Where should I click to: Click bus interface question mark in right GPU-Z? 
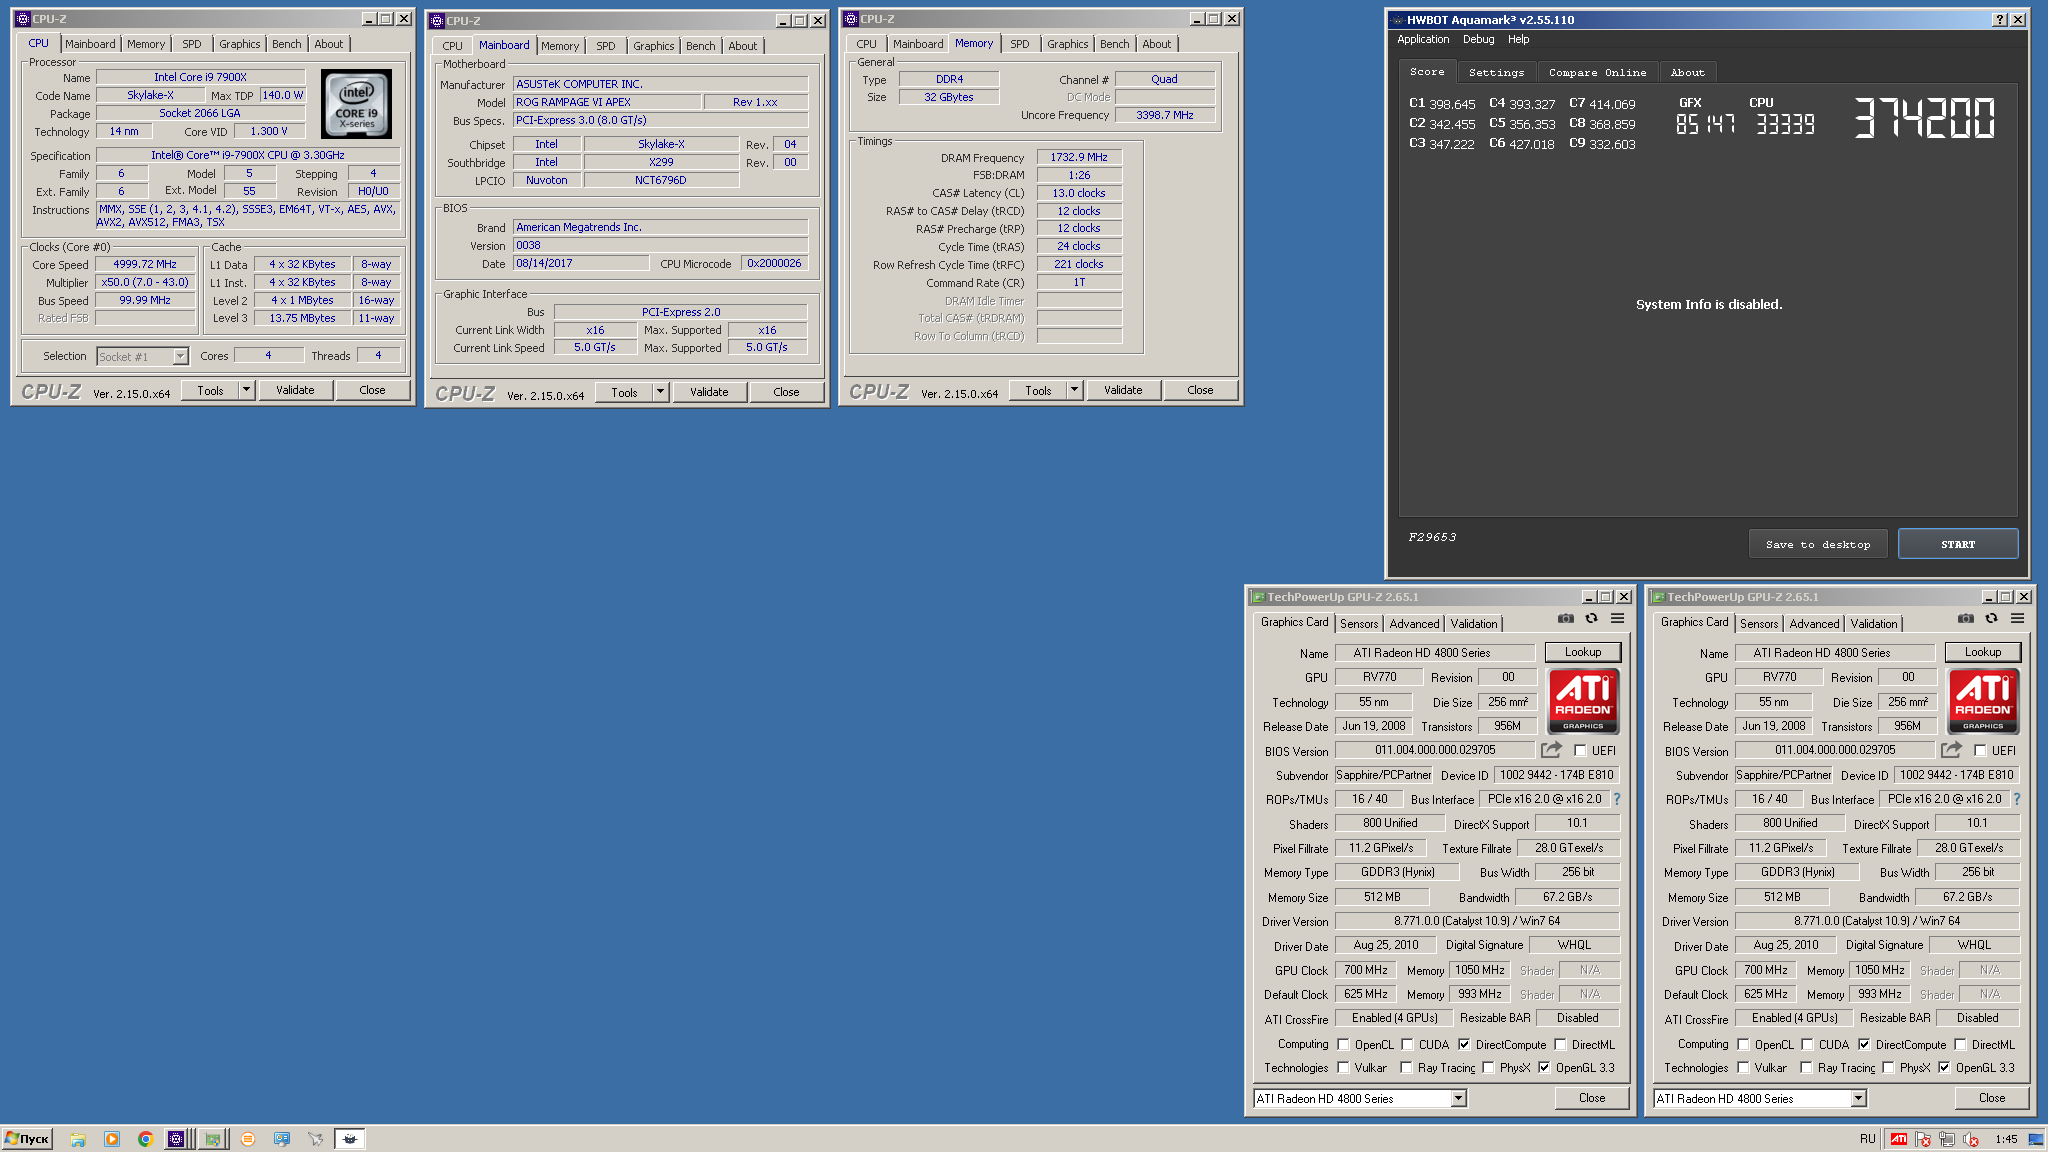[x=2017, y=799]
